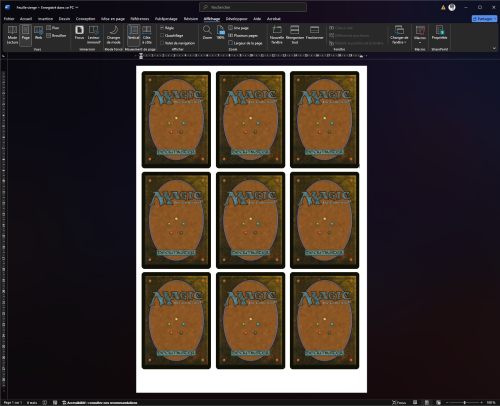Click the zoom in plus button
Viewport: 500px width, 406px height.
coord(481,403)
